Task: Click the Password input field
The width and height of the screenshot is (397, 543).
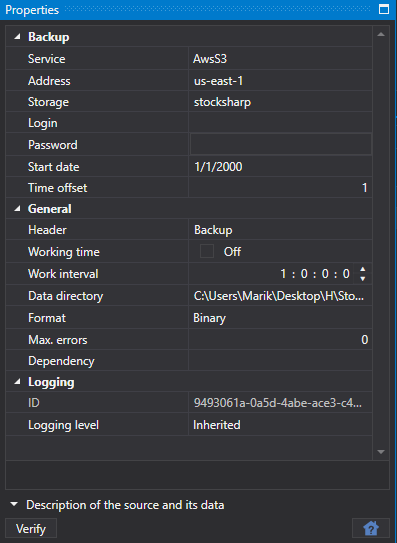Action: tap(281, 144)
